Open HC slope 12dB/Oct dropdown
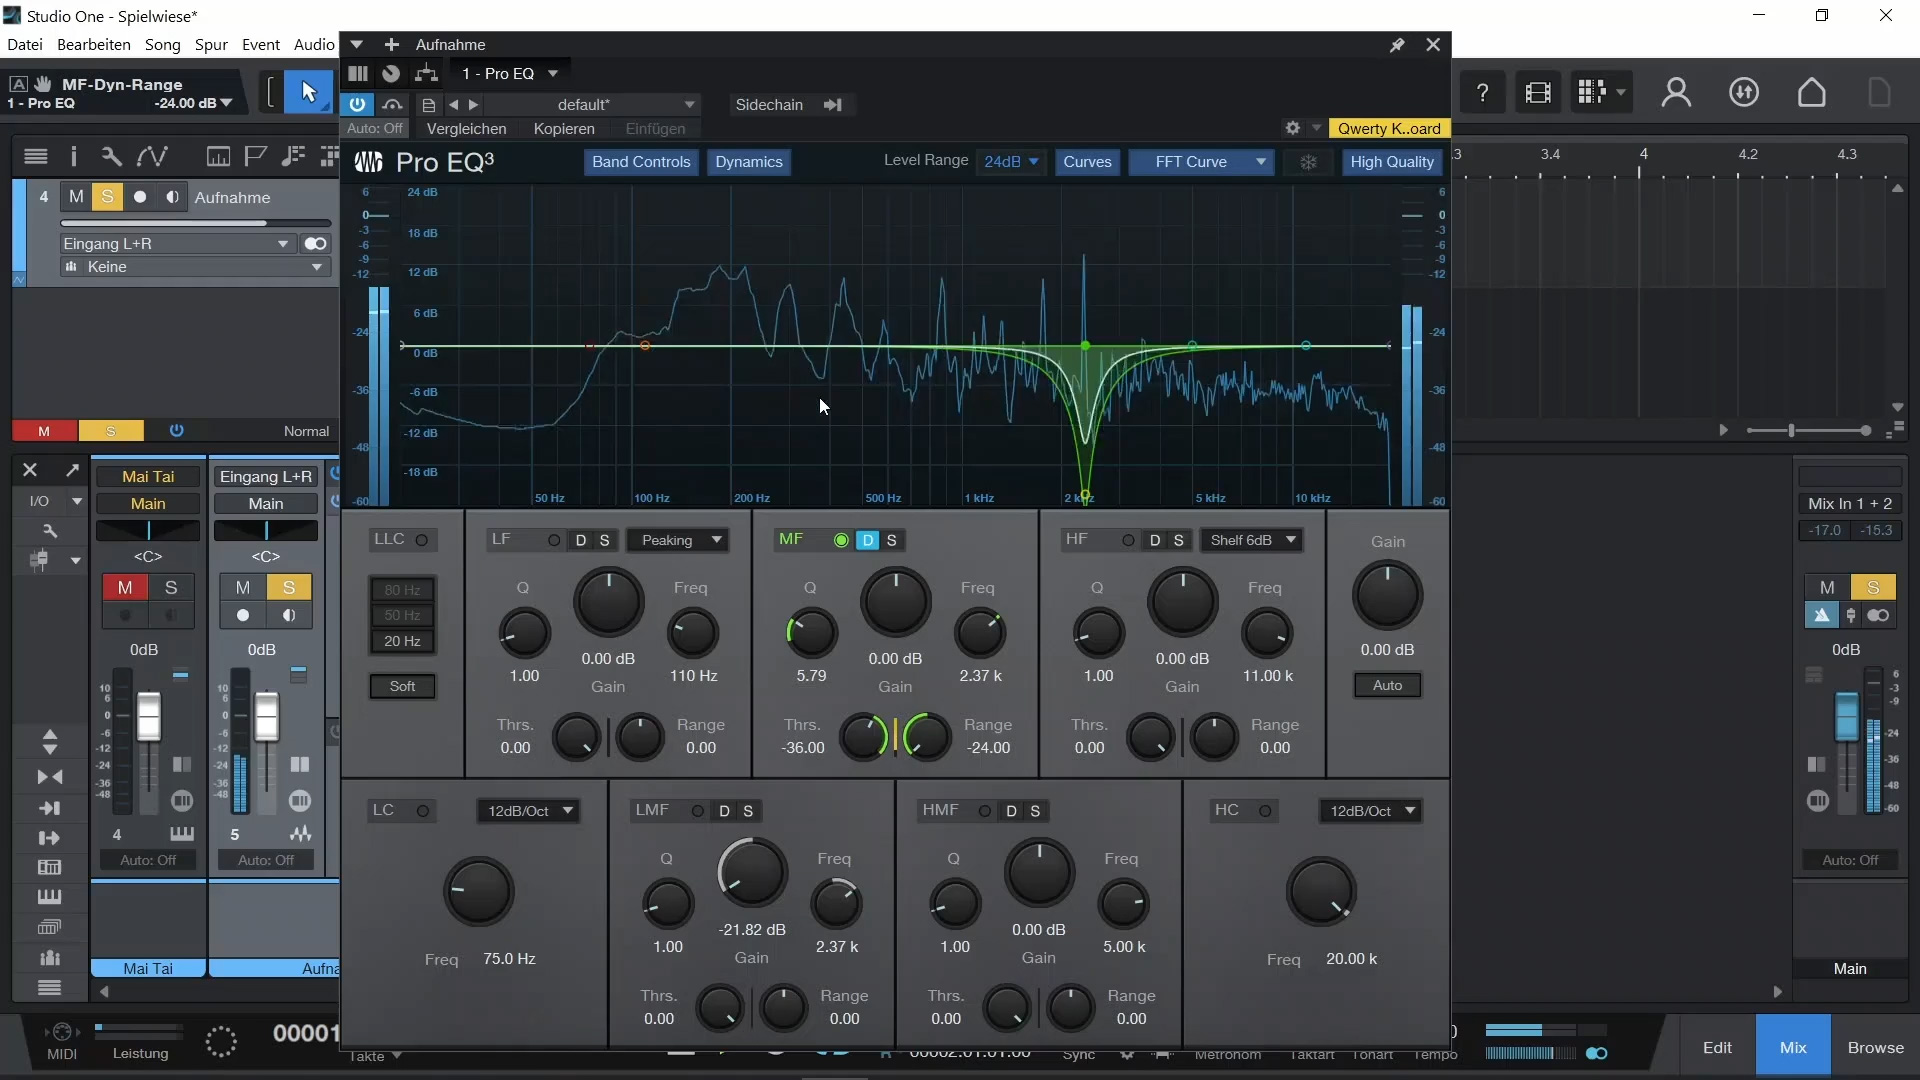Screen dimensions: 1920x1080 click(1370, 811)
